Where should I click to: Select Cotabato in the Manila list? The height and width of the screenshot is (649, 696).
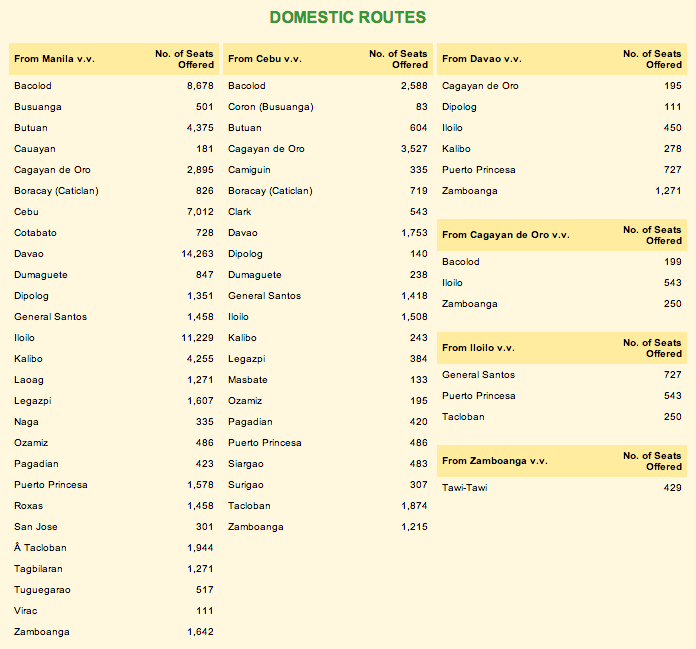click(x=35, y=233)
